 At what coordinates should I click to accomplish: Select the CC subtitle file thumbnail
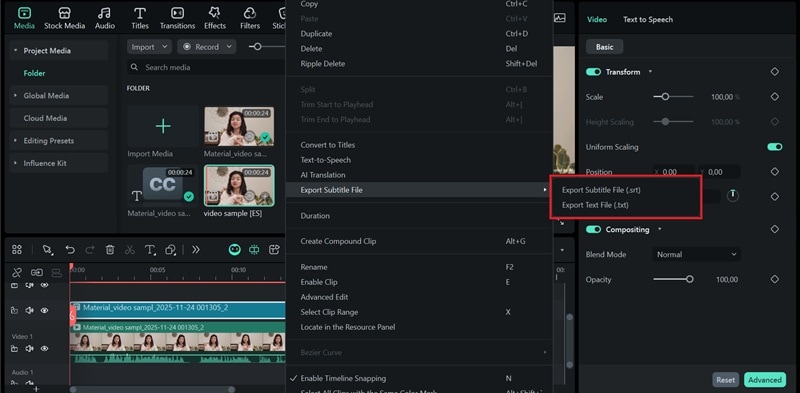(x=163, y=185)
